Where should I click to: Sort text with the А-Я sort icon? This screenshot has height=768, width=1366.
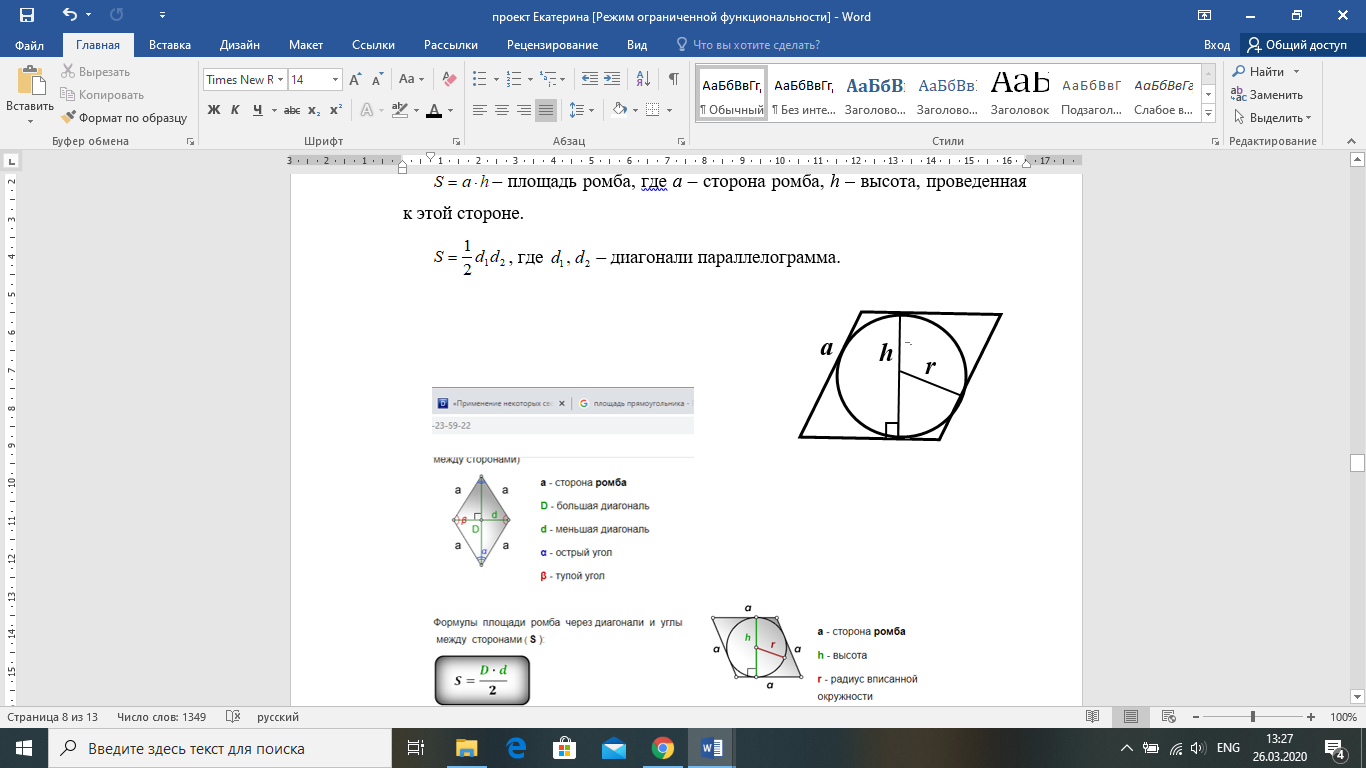[x=644, y=79]
